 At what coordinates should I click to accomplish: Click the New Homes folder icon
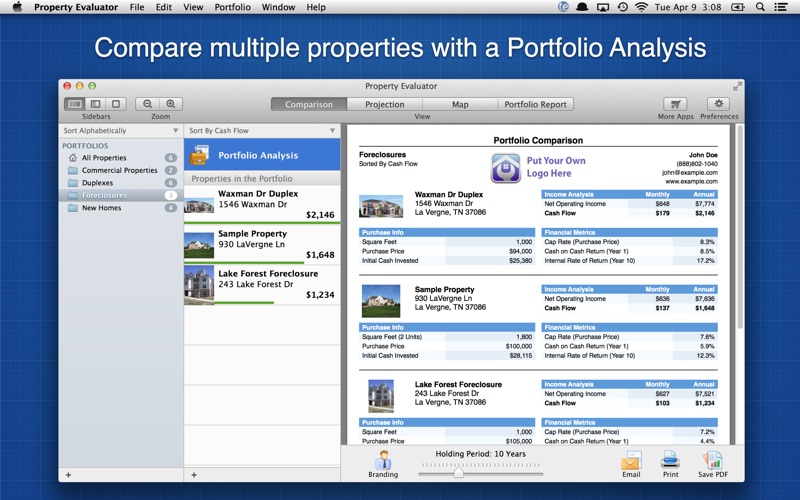(73, 208)
